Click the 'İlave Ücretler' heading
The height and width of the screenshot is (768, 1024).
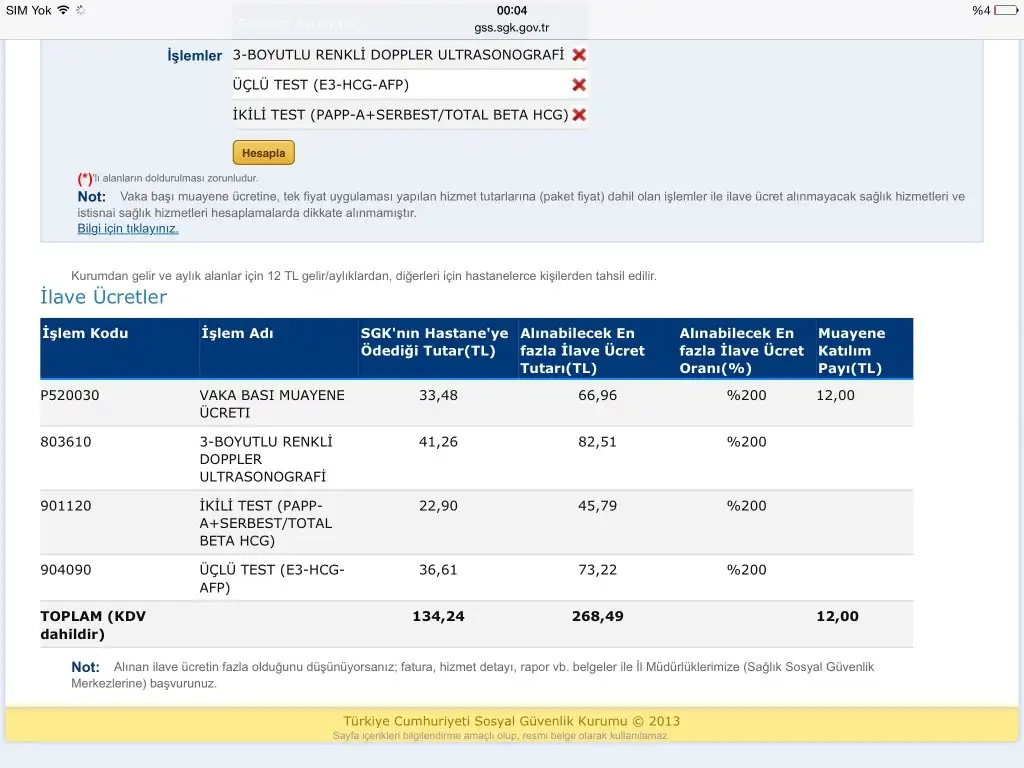(104, 297)
